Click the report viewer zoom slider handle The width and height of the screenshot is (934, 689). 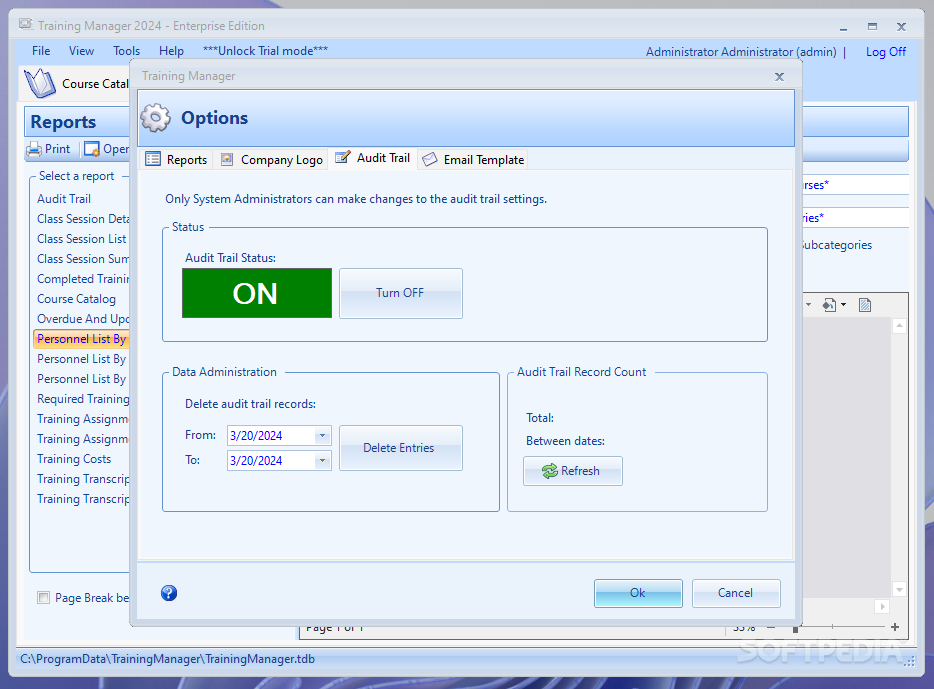click(x=795, y=628)
